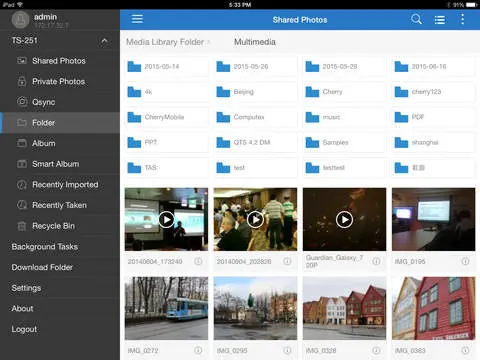Open the test folder
Viewport: 480px width, 360px height.
coord(255,168)
